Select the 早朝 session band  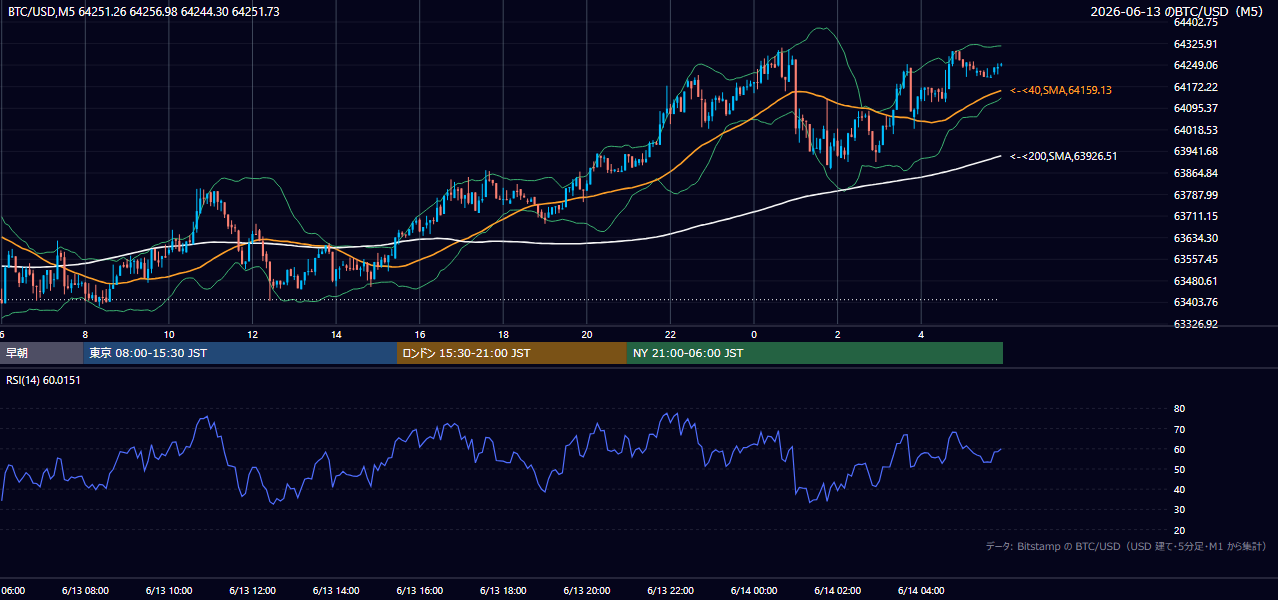tap(41, 353)
